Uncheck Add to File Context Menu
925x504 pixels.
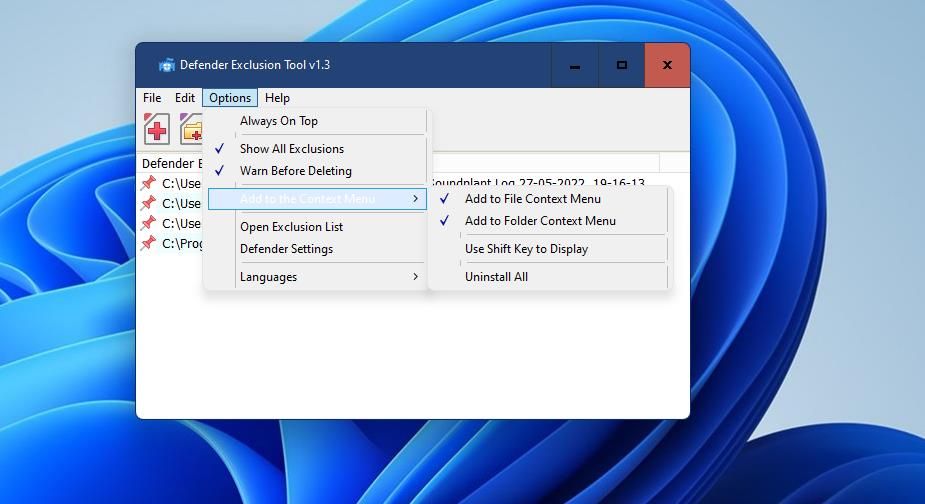point(550,199)
